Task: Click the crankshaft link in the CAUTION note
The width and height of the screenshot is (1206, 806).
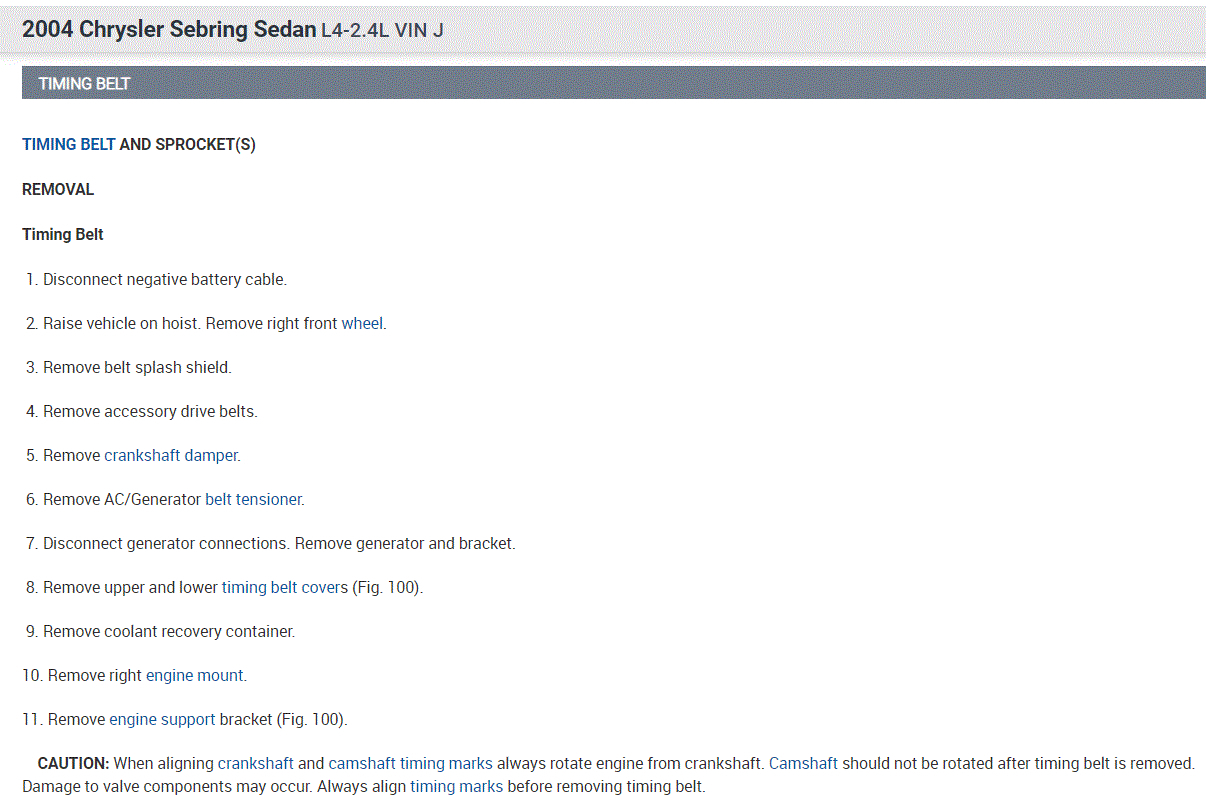Action: [x=255, y=763]
